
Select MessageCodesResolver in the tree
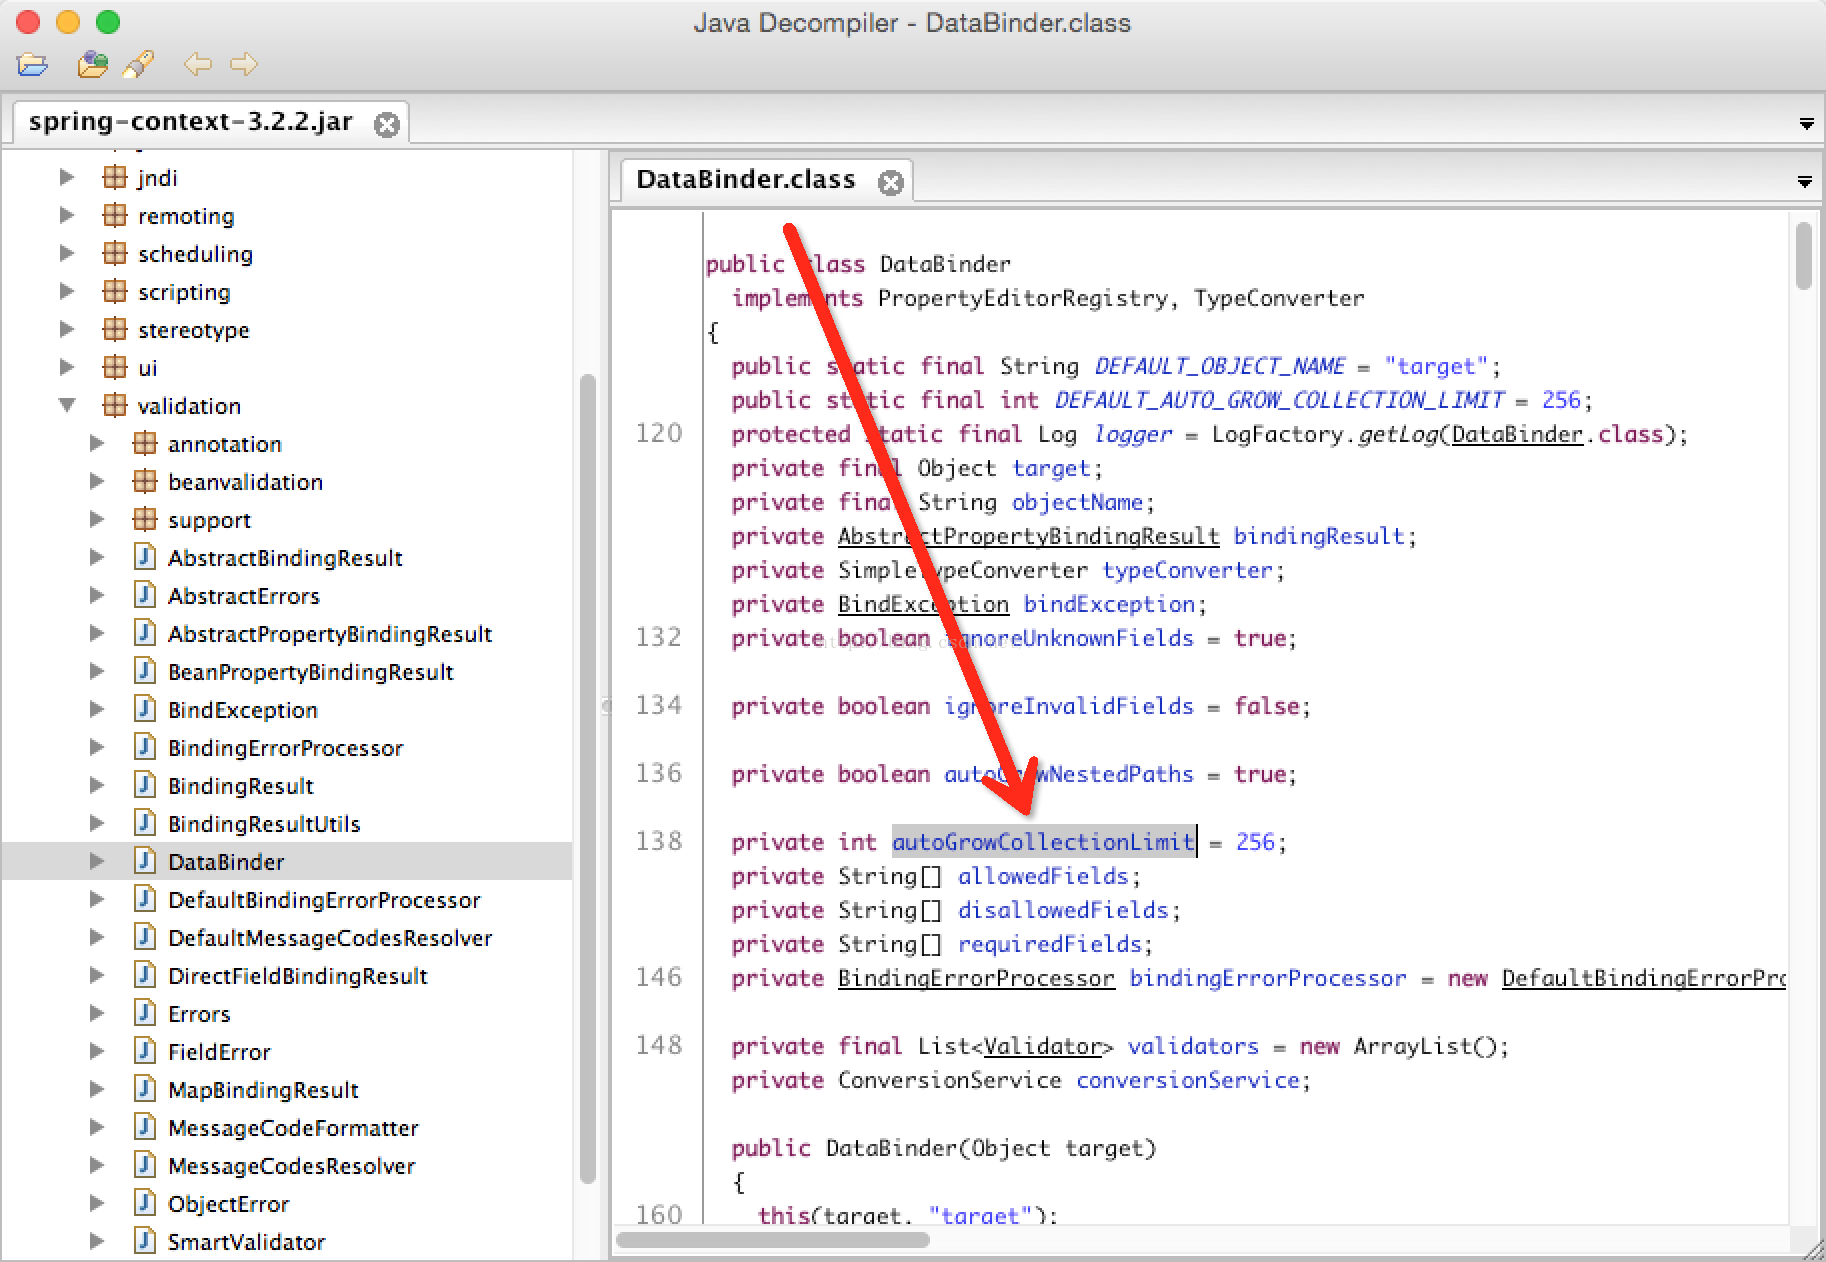(x=291, y=1166)
